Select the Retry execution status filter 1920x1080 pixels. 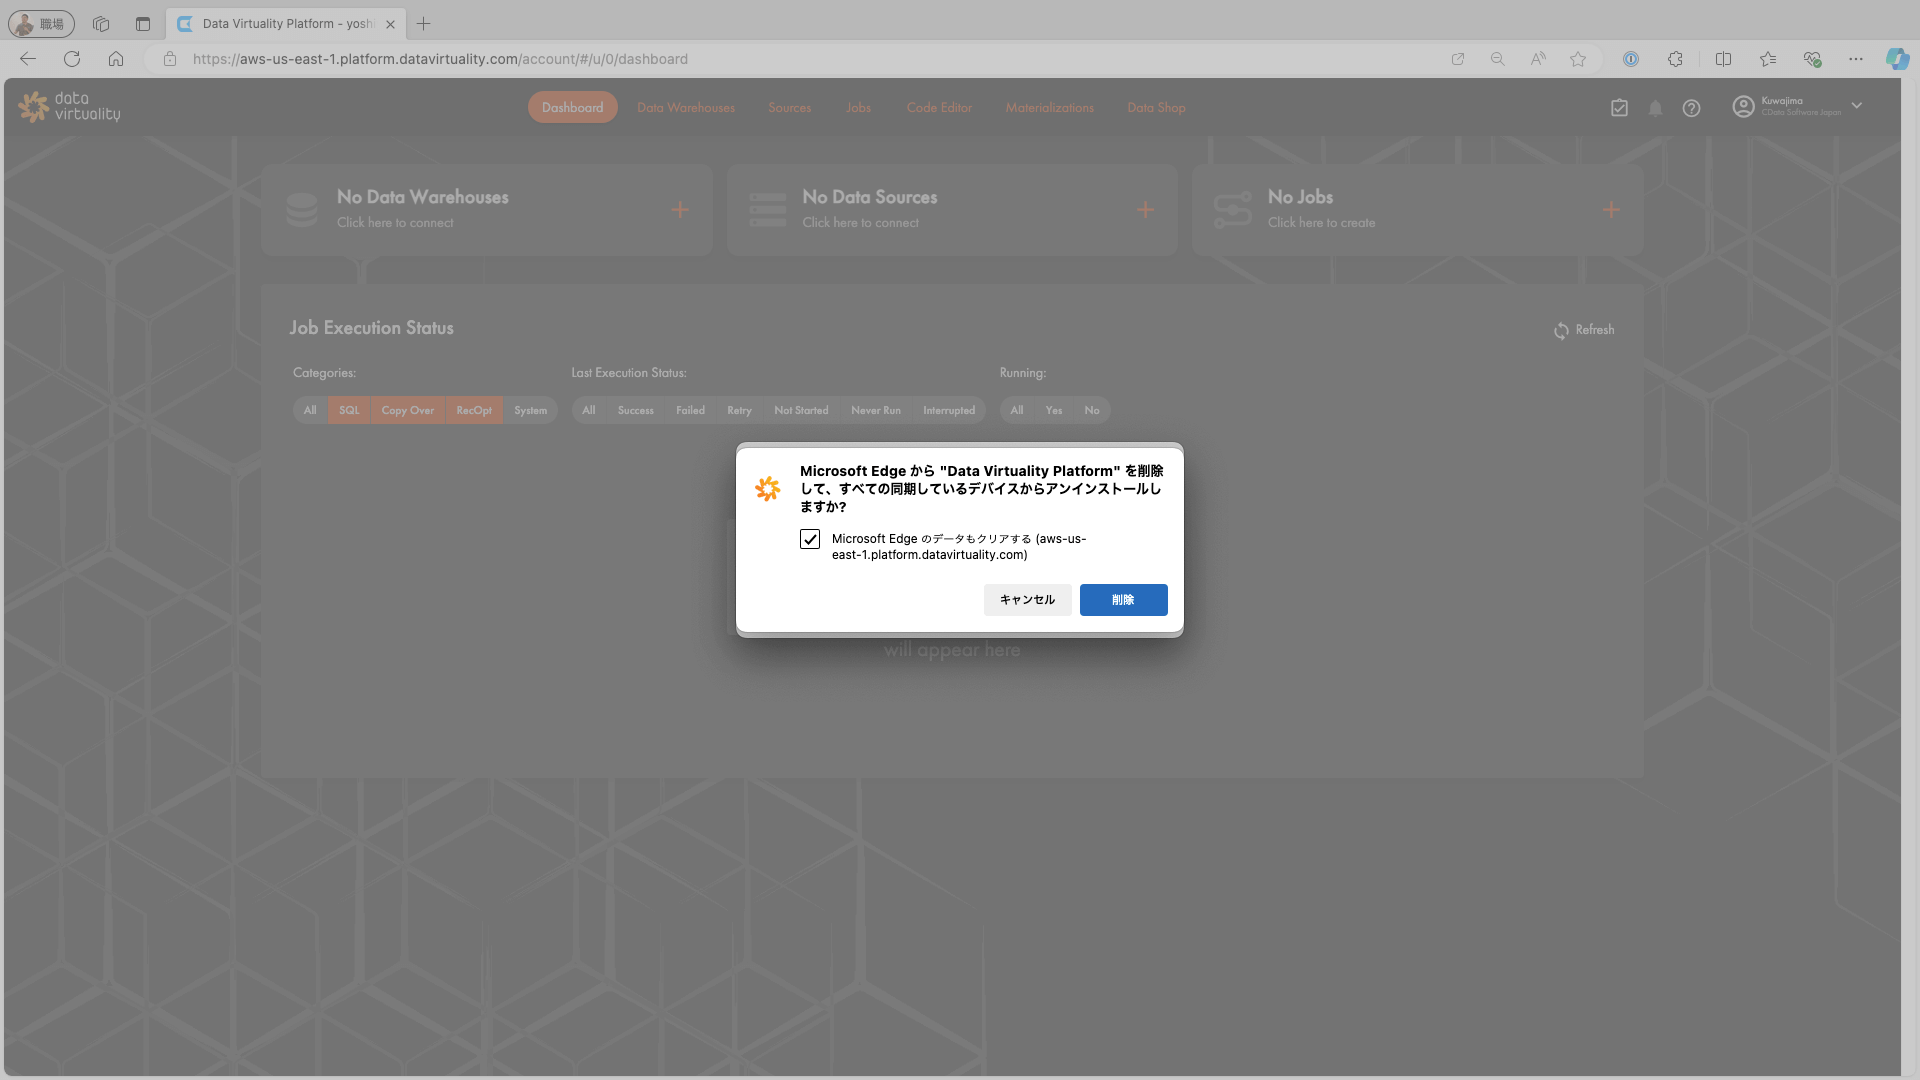[739, 411]
